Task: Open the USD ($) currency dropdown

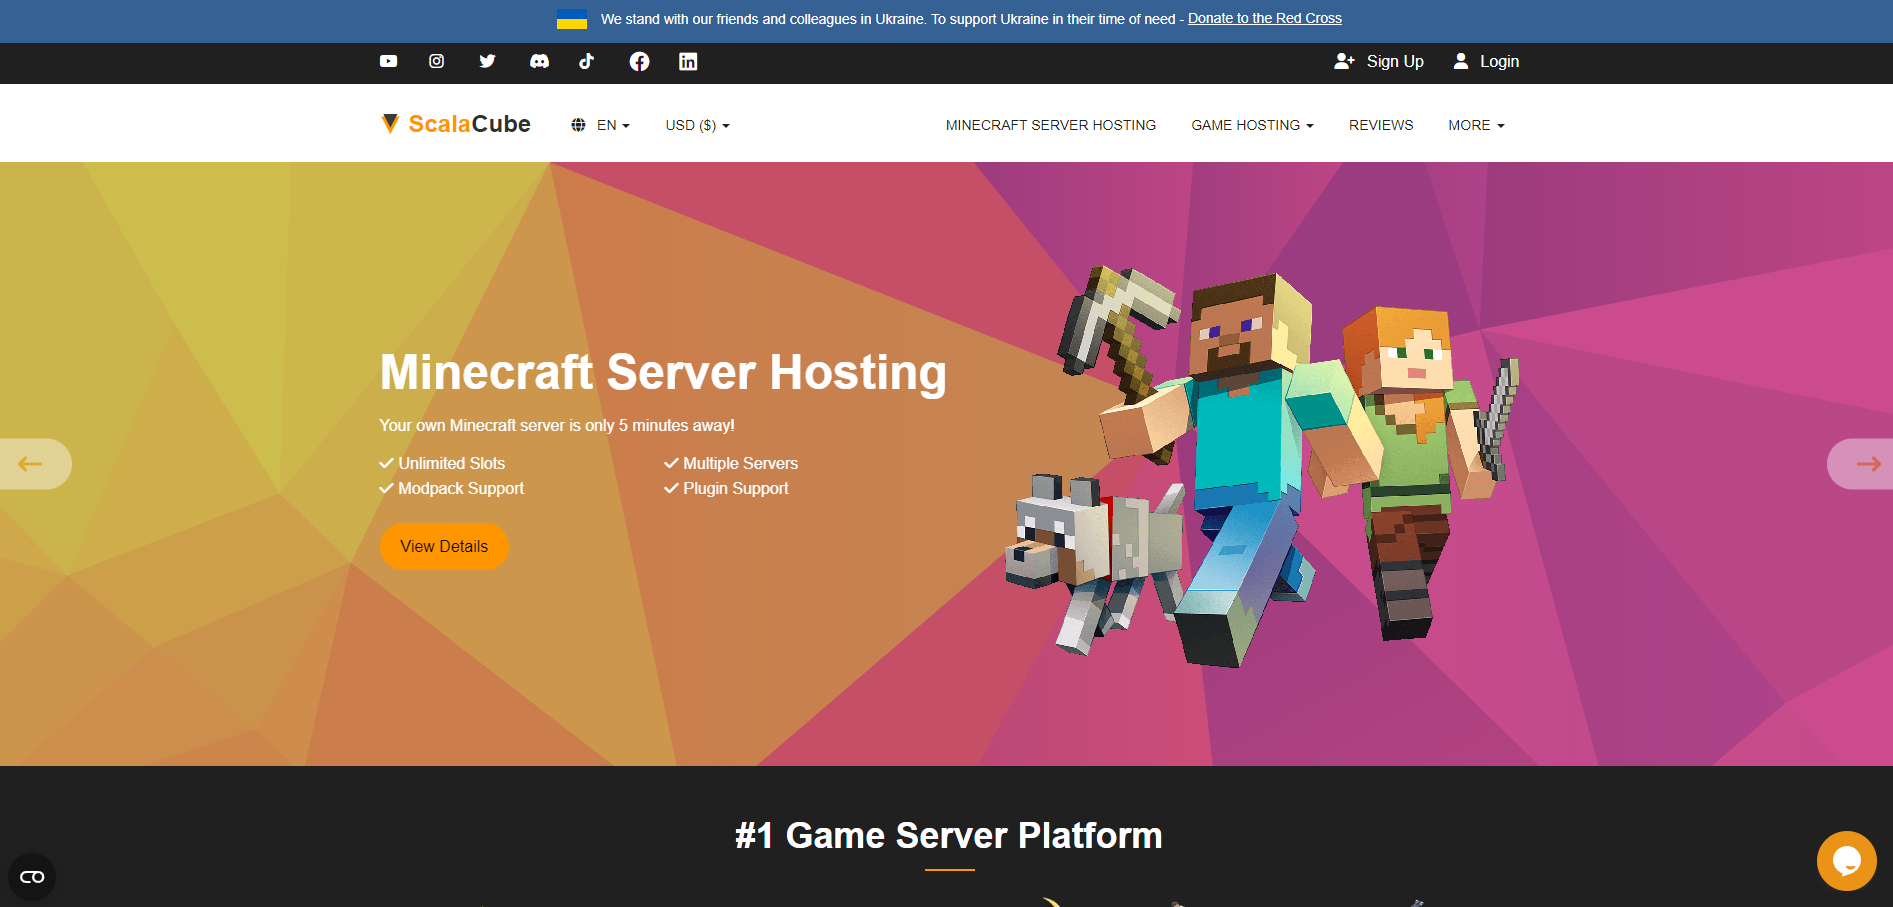Action: [697, 125]
